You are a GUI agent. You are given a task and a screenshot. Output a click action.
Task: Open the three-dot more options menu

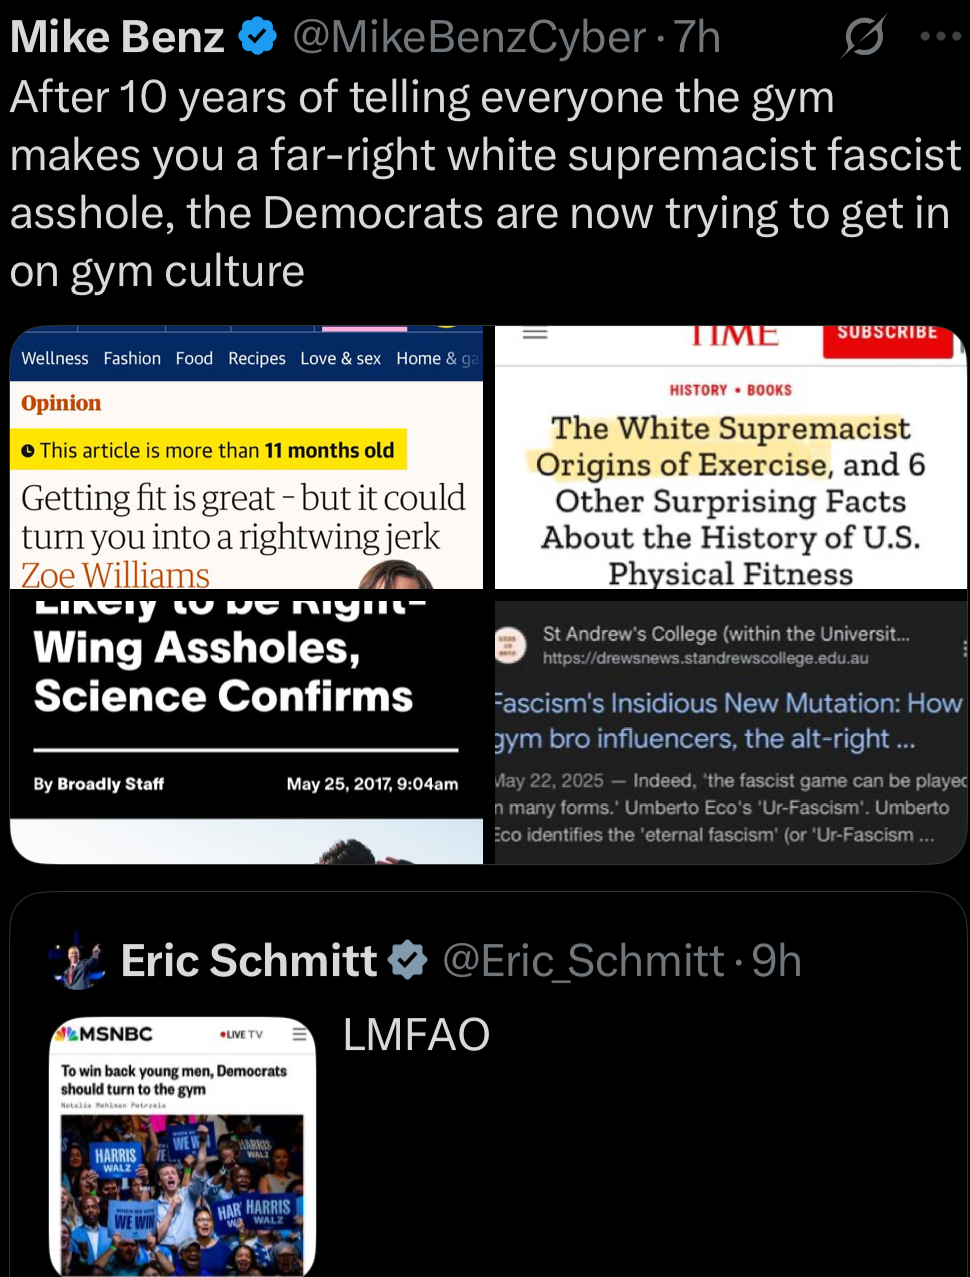pyautogui.click(x=940, y=37)
